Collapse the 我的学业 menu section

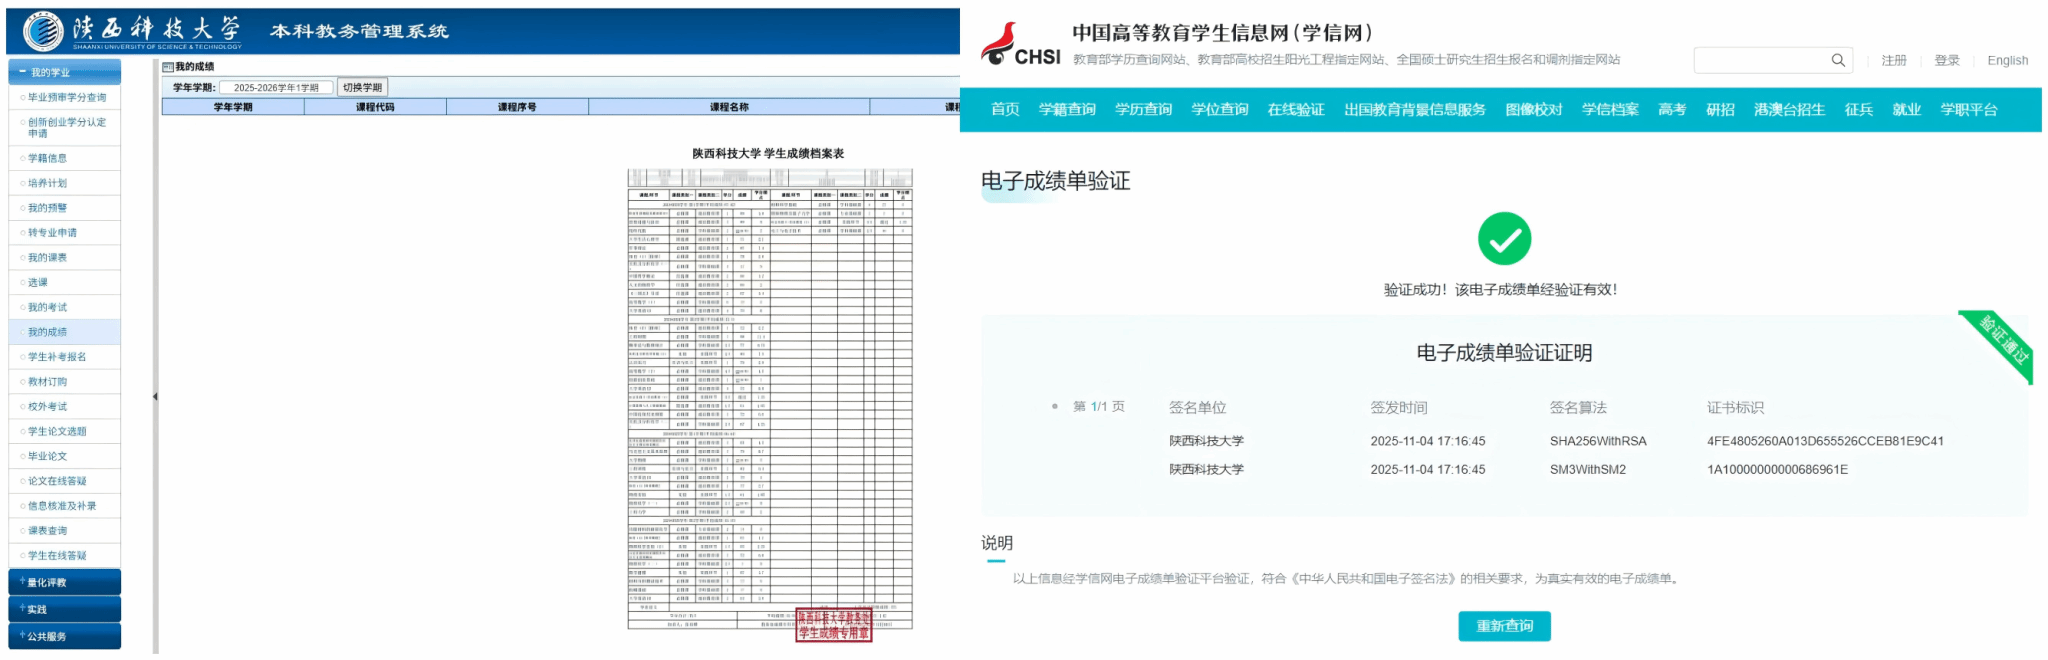pyautogui.click(x=64, y=72)
